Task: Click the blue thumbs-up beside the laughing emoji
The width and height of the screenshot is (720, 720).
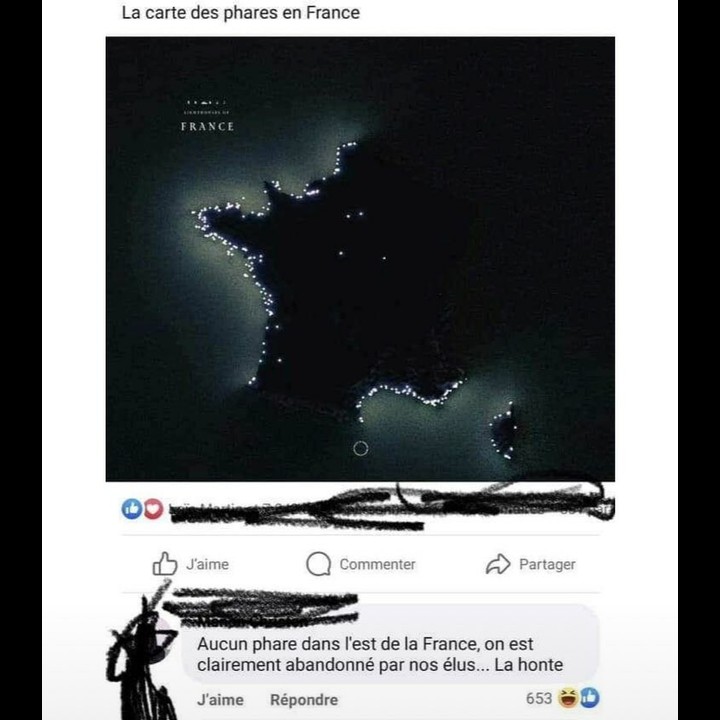Action: tap(590, 698)
